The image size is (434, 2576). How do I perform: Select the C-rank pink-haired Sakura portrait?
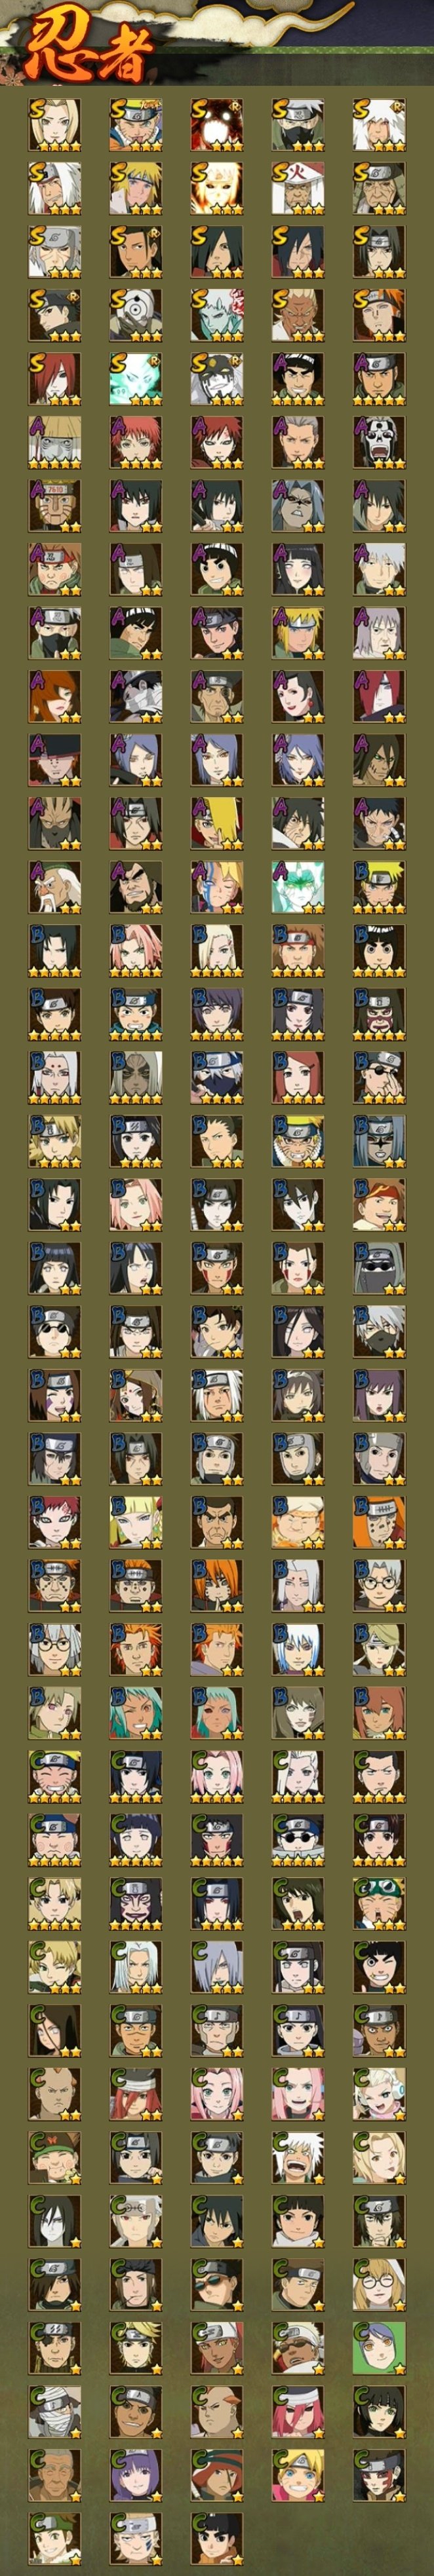217,1777
